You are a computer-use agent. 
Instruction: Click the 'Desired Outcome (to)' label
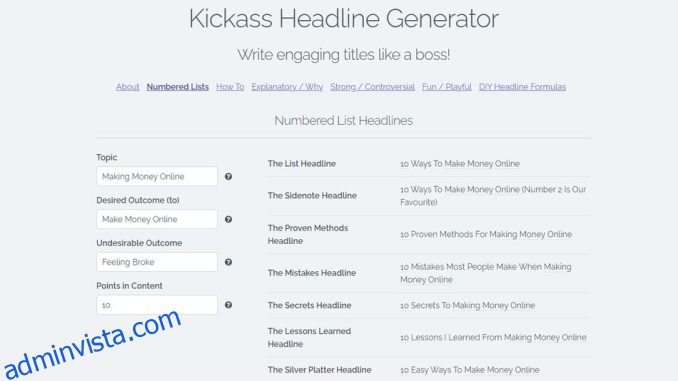(x=138, y=200)
